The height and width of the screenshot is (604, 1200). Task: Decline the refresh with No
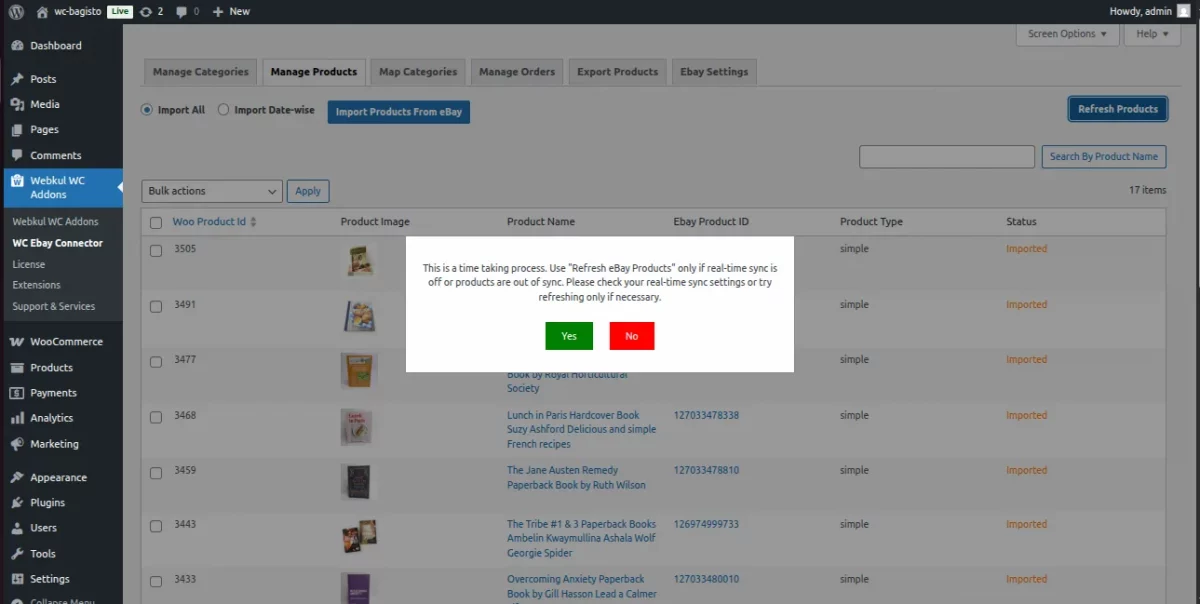[632, 336]
